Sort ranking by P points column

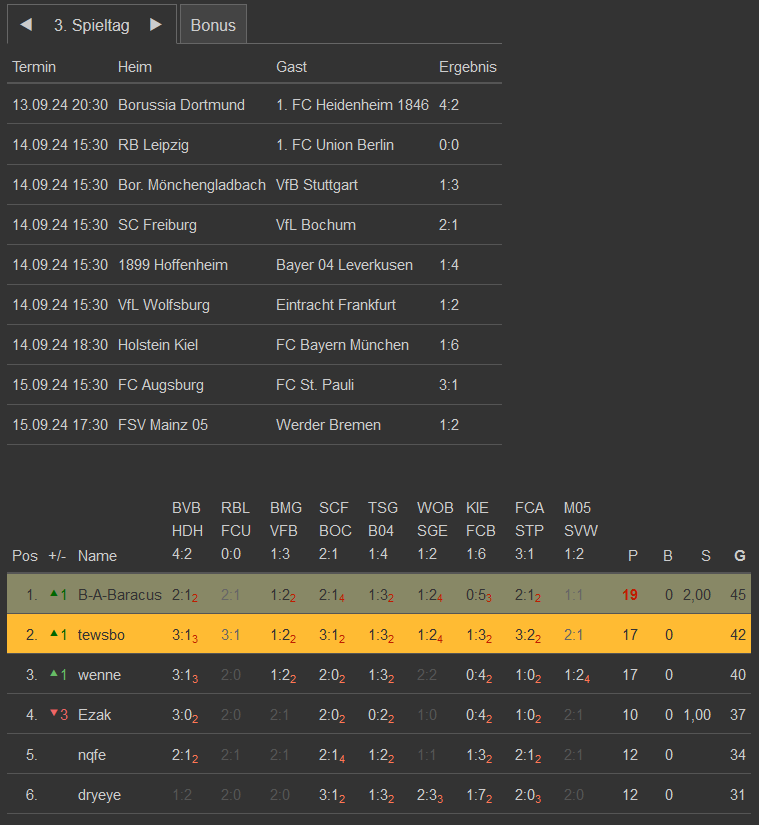[x=632, y=556]
